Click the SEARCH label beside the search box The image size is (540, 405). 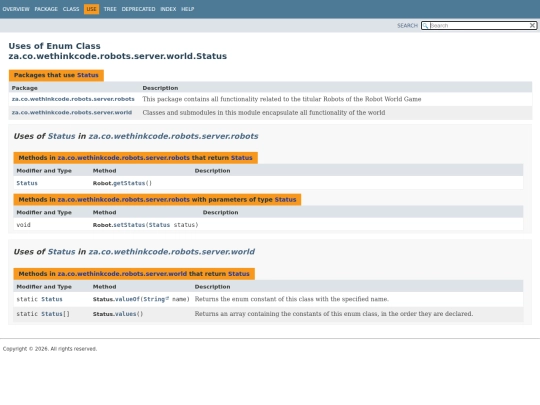tap(407, 25)
